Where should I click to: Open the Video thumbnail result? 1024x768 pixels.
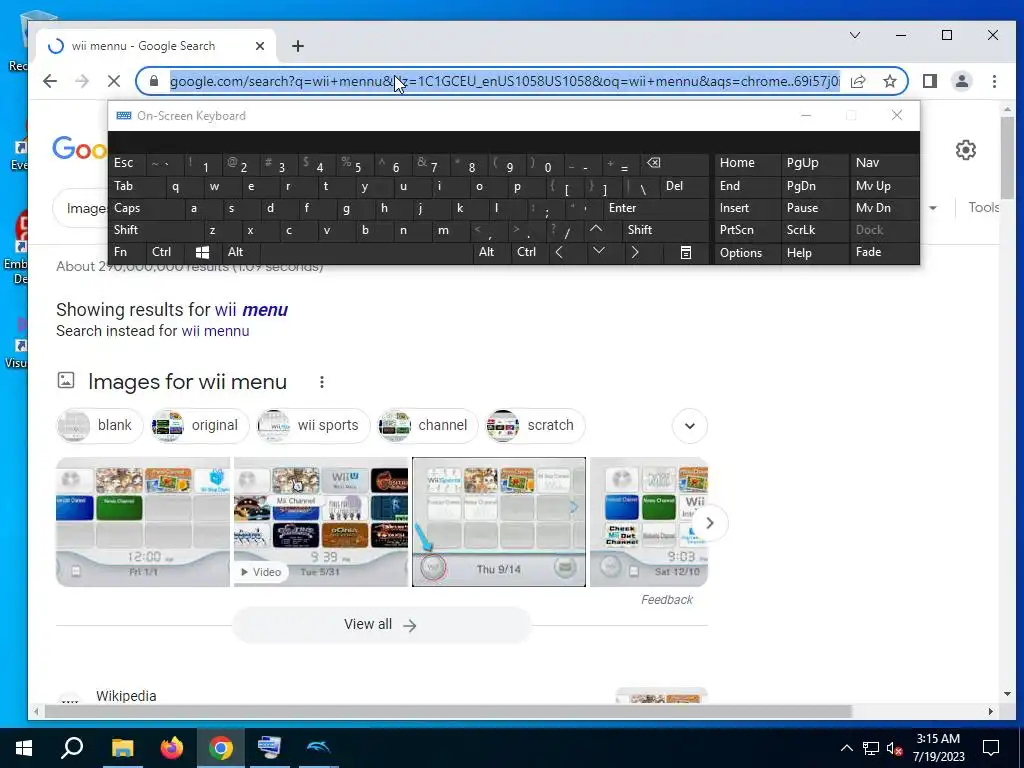coord(321,522)
